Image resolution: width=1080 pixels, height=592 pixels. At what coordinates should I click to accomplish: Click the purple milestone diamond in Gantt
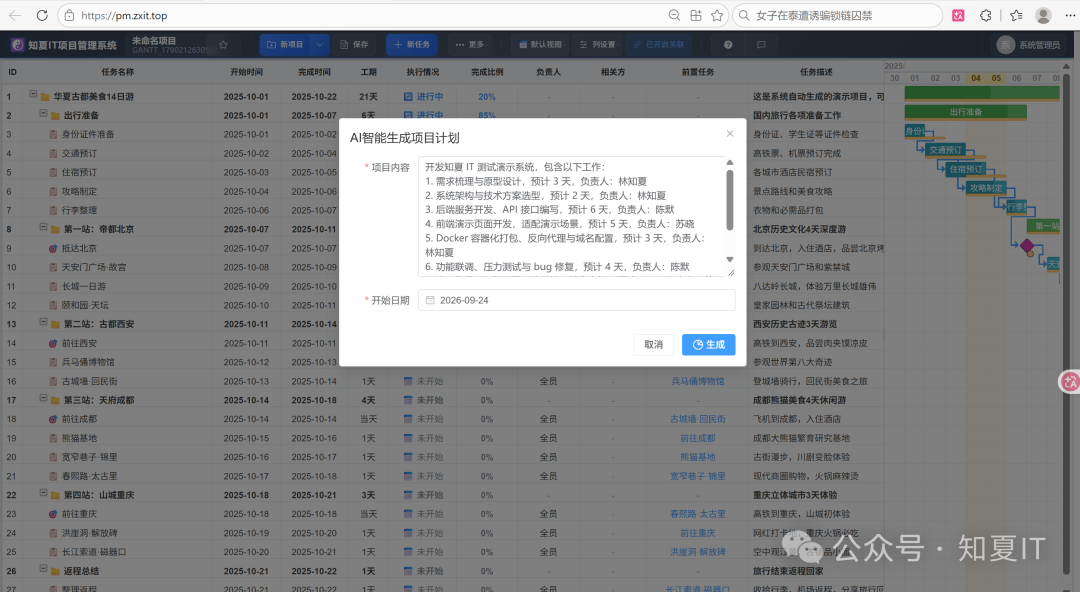[x=1027, y=245]
